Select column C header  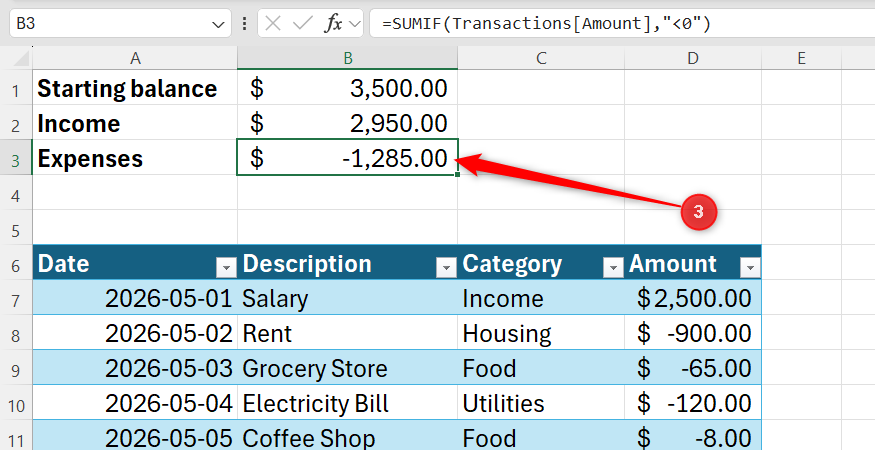point(541,58)
